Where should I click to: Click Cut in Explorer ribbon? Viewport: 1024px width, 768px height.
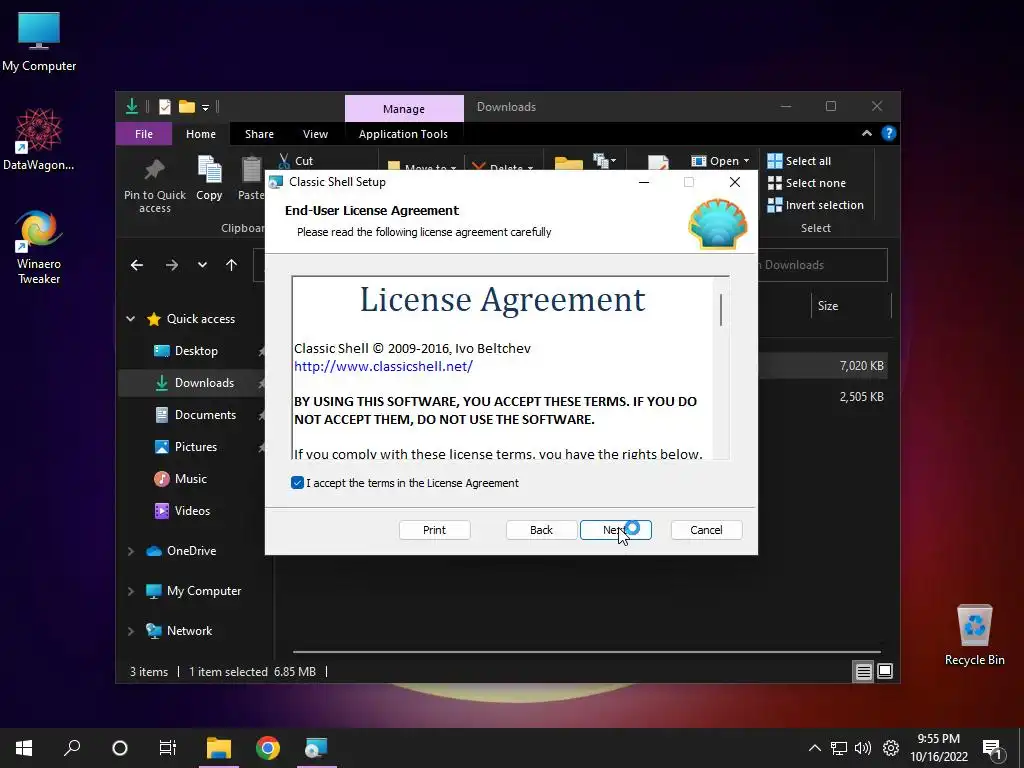click(295, 161)
